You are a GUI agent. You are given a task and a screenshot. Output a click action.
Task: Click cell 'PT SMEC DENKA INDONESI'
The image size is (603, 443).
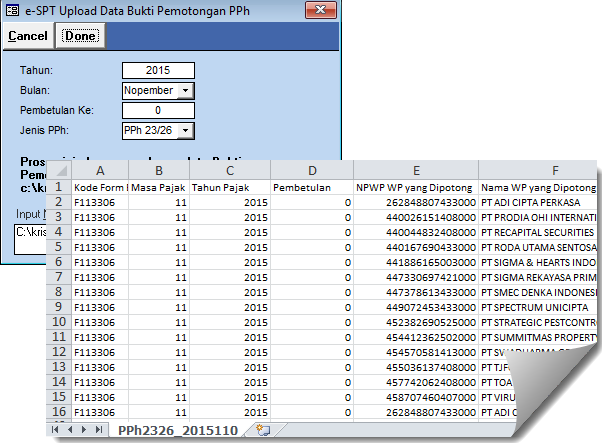pos(538,292)
